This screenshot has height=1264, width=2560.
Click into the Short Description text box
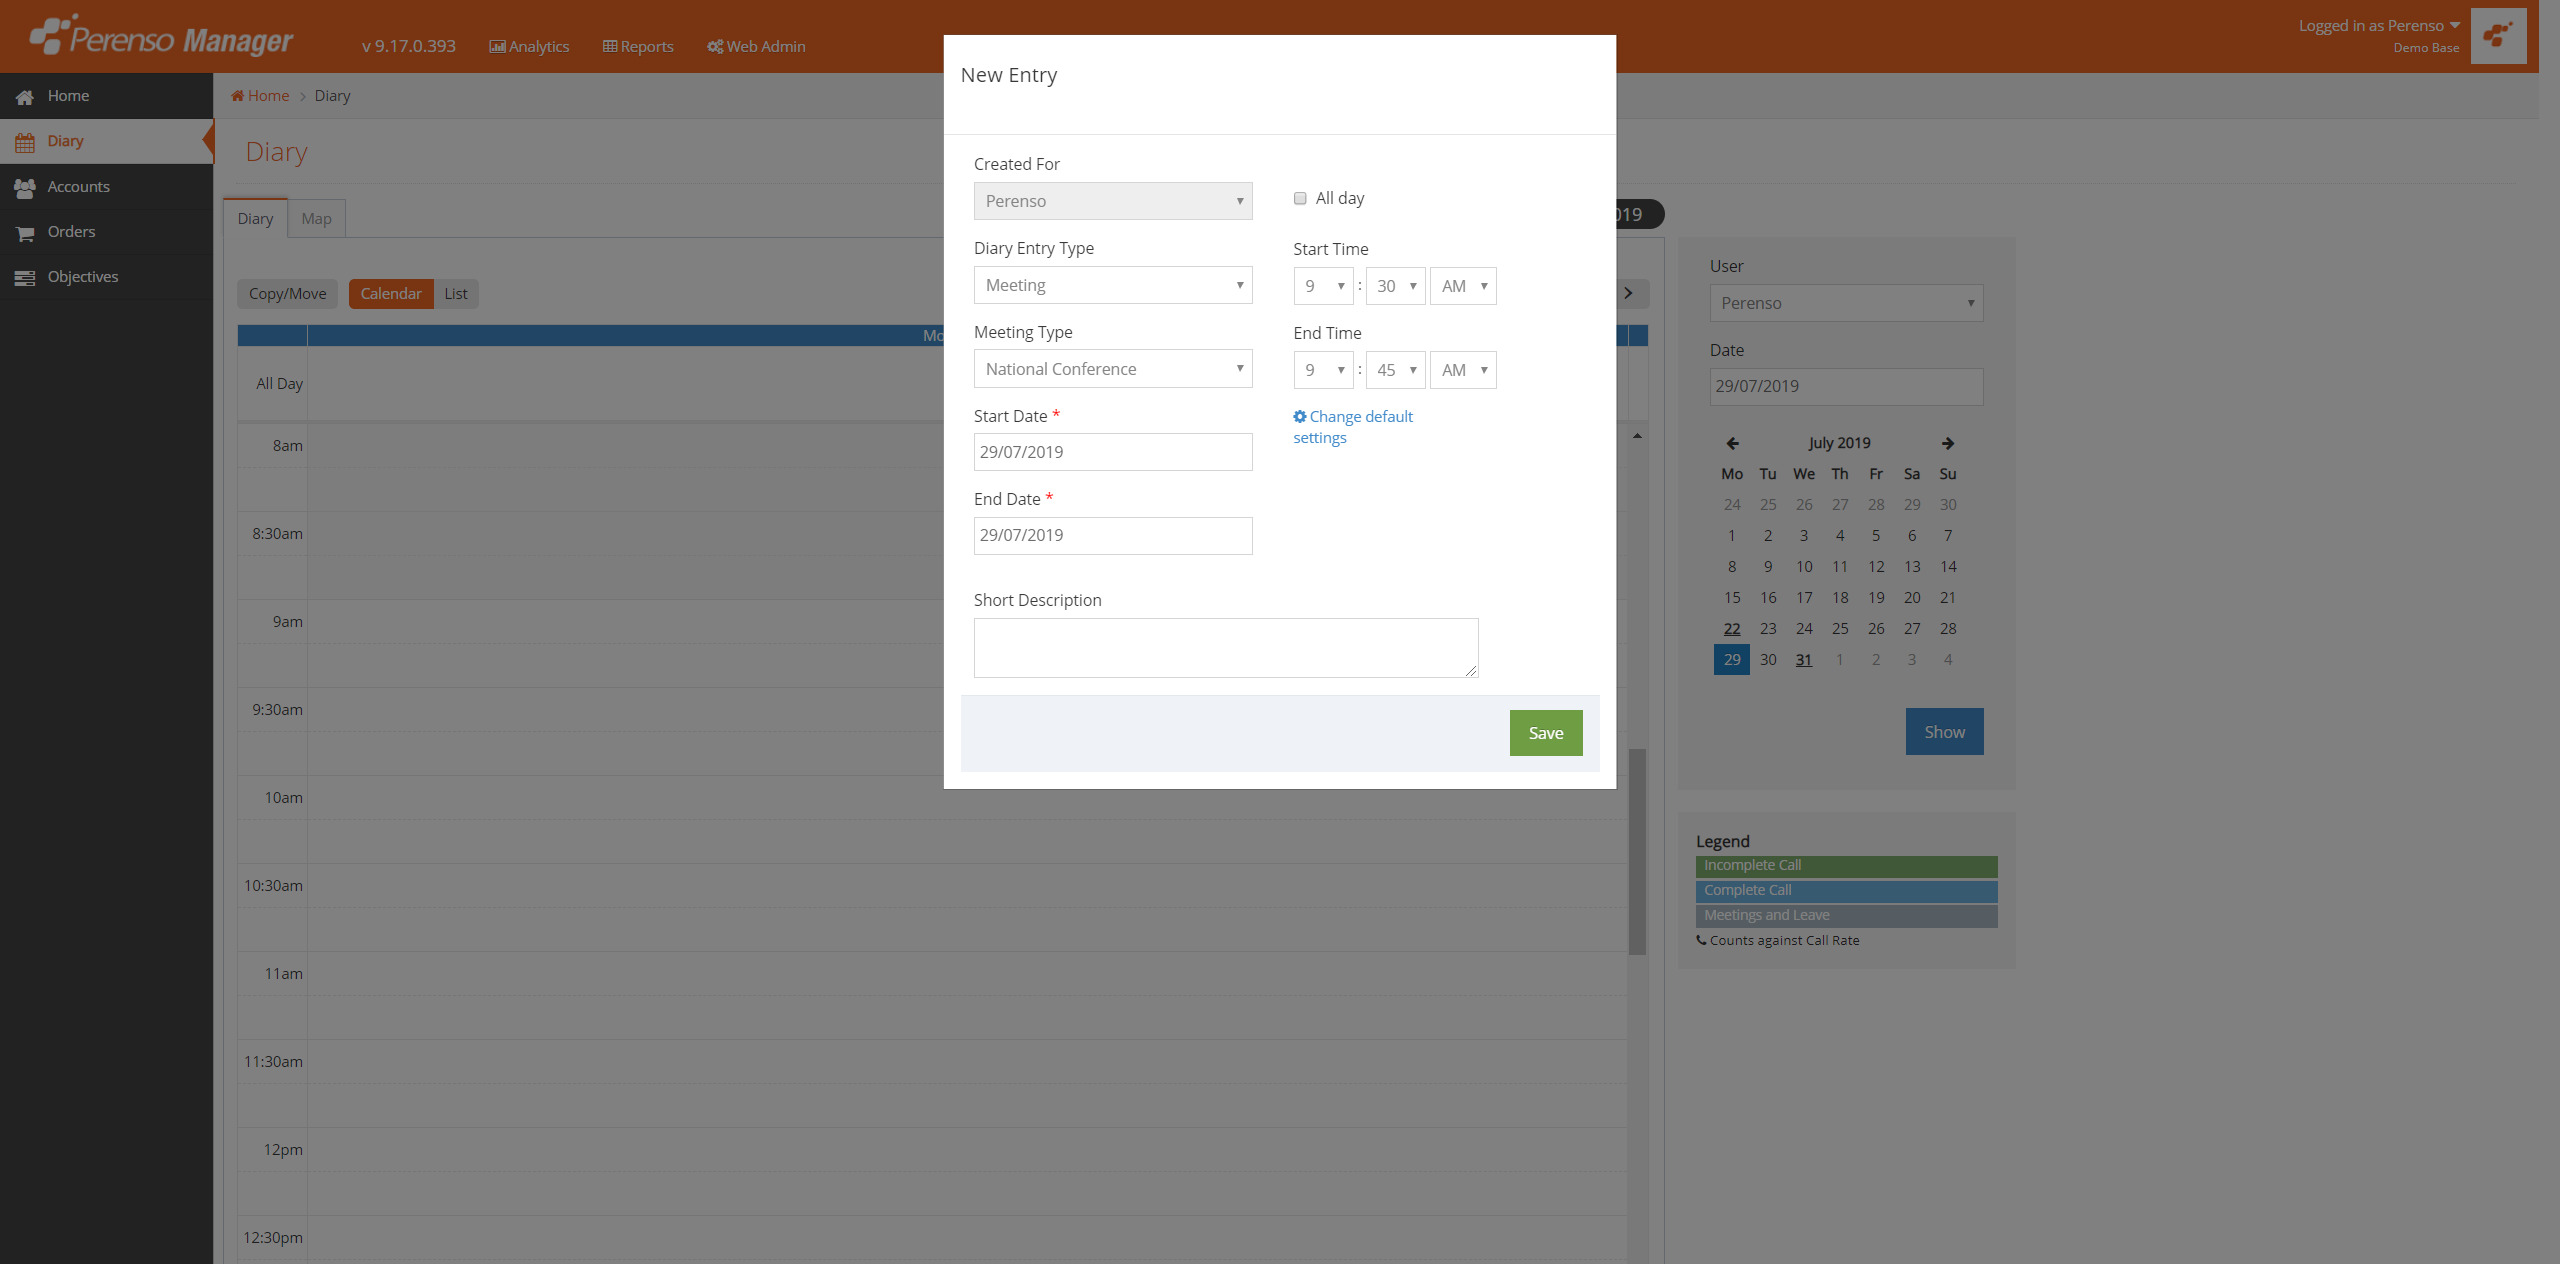point(1225,647)
